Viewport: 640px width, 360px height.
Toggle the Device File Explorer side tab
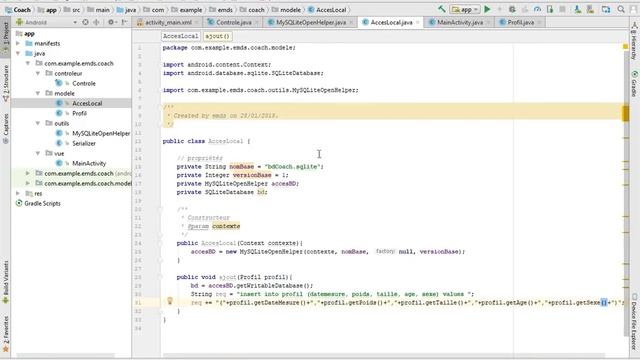634,322
